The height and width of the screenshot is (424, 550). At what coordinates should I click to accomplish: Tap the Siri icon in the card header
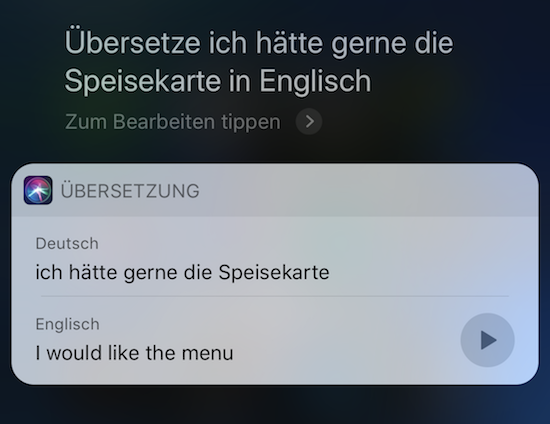point(38,190)
